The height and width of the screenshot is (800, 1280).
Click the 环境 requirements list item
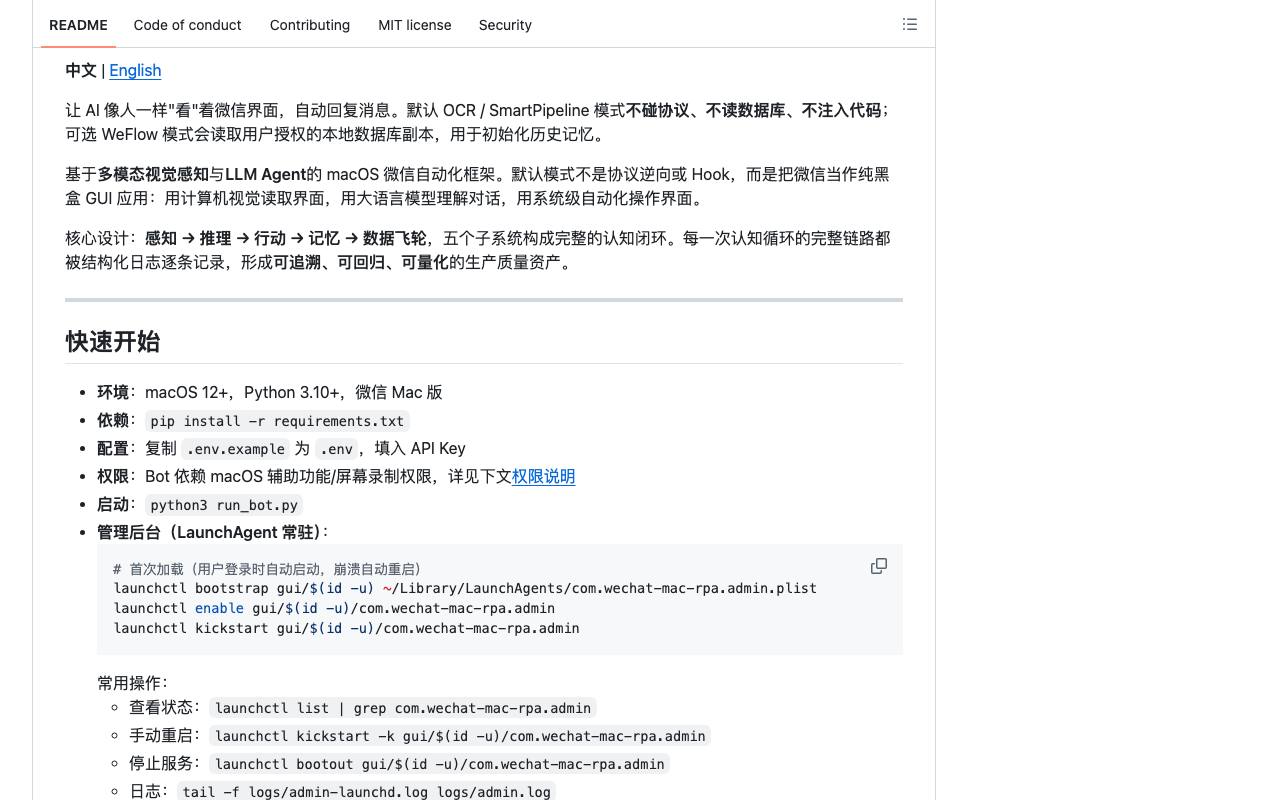270,392
